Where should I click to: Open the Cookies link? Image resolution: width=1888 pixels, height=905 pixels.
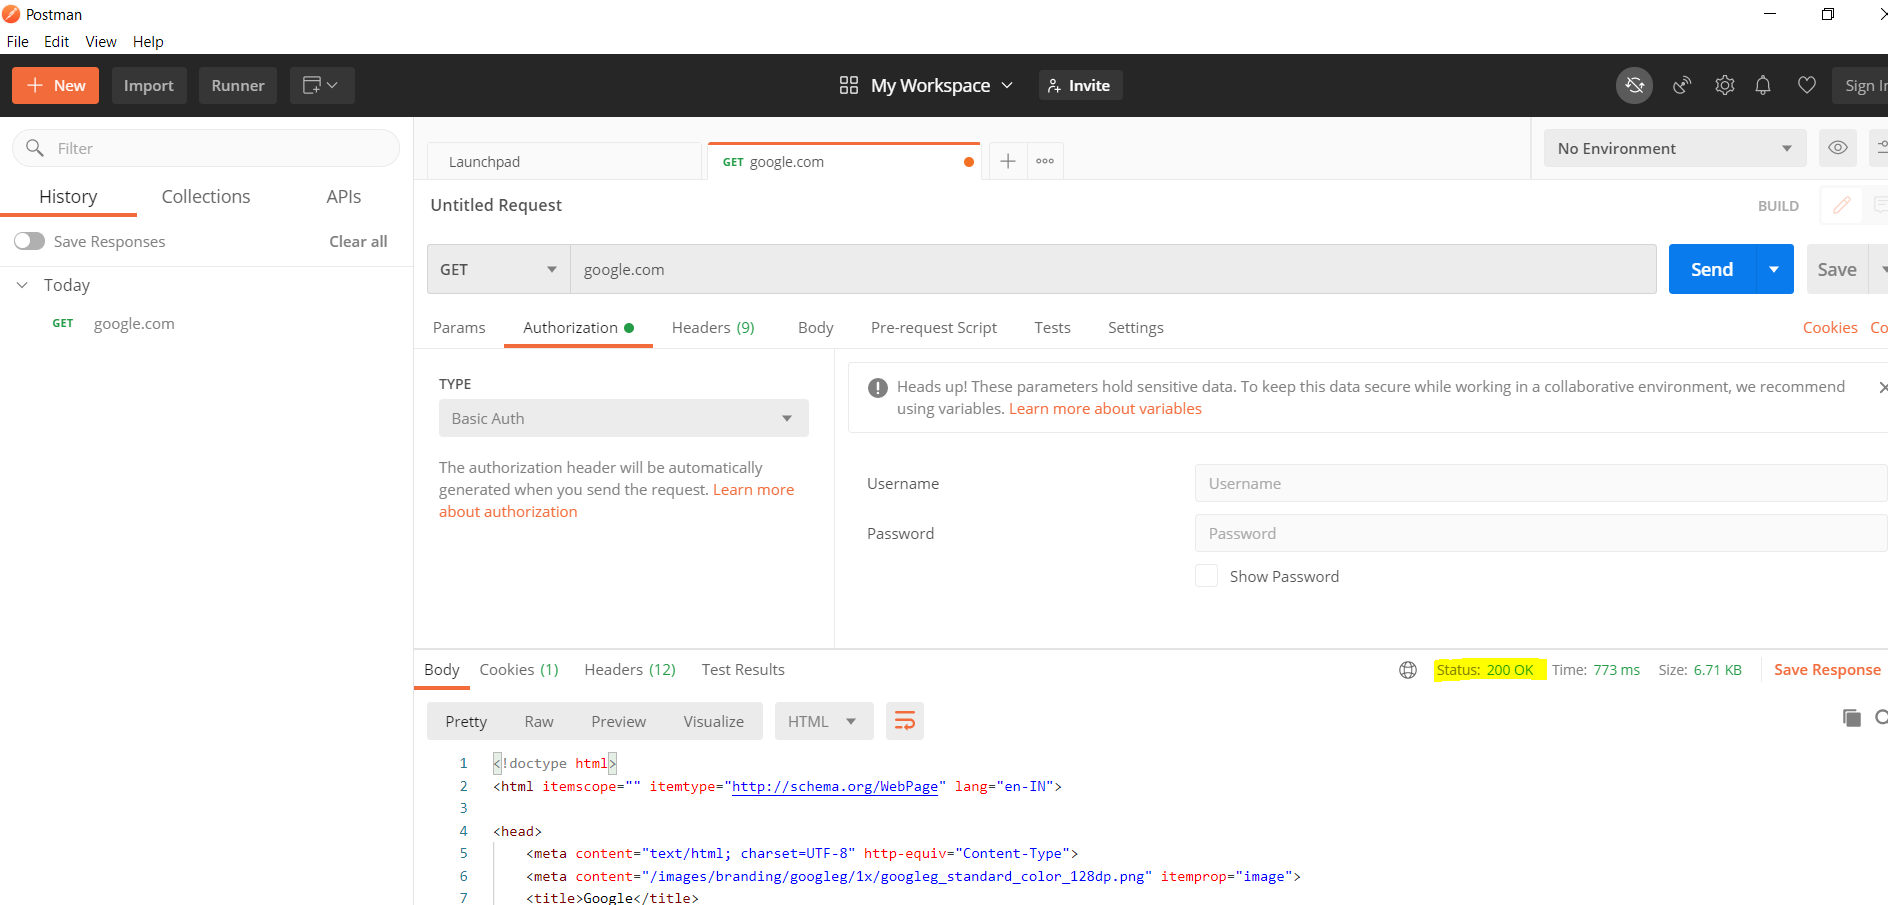tap(1830, 328)
